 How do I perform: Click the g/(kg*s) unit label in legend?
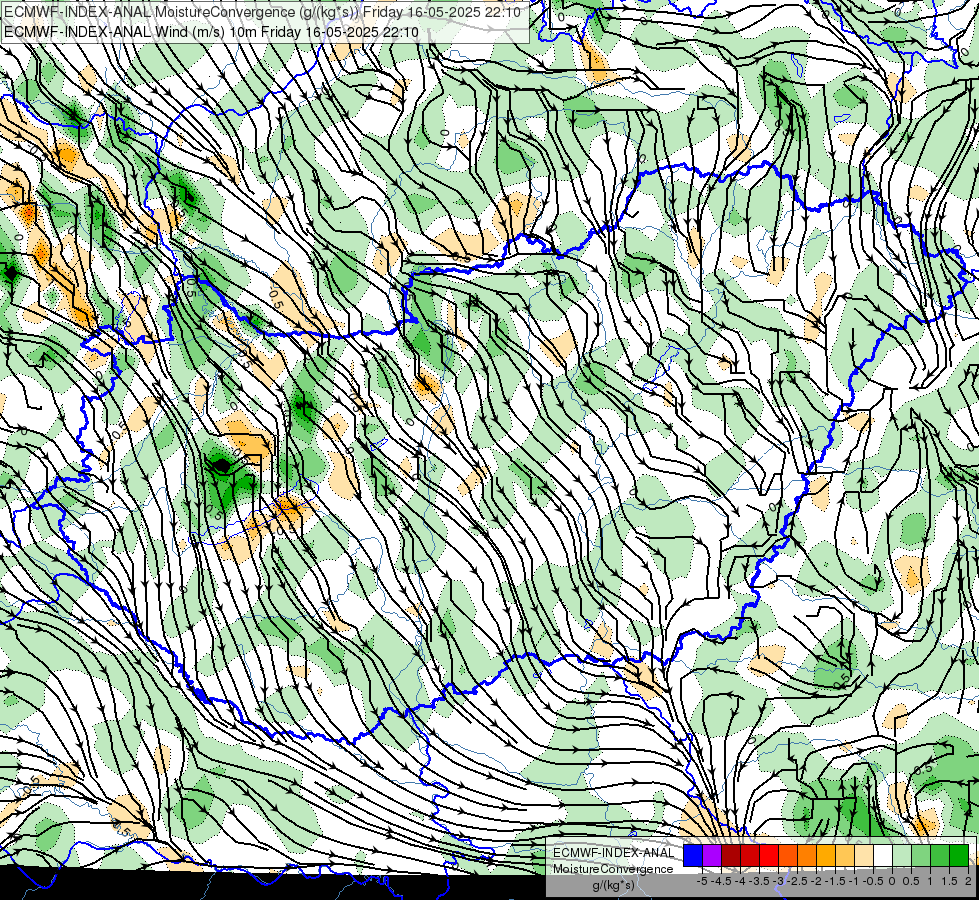point(613,885)
